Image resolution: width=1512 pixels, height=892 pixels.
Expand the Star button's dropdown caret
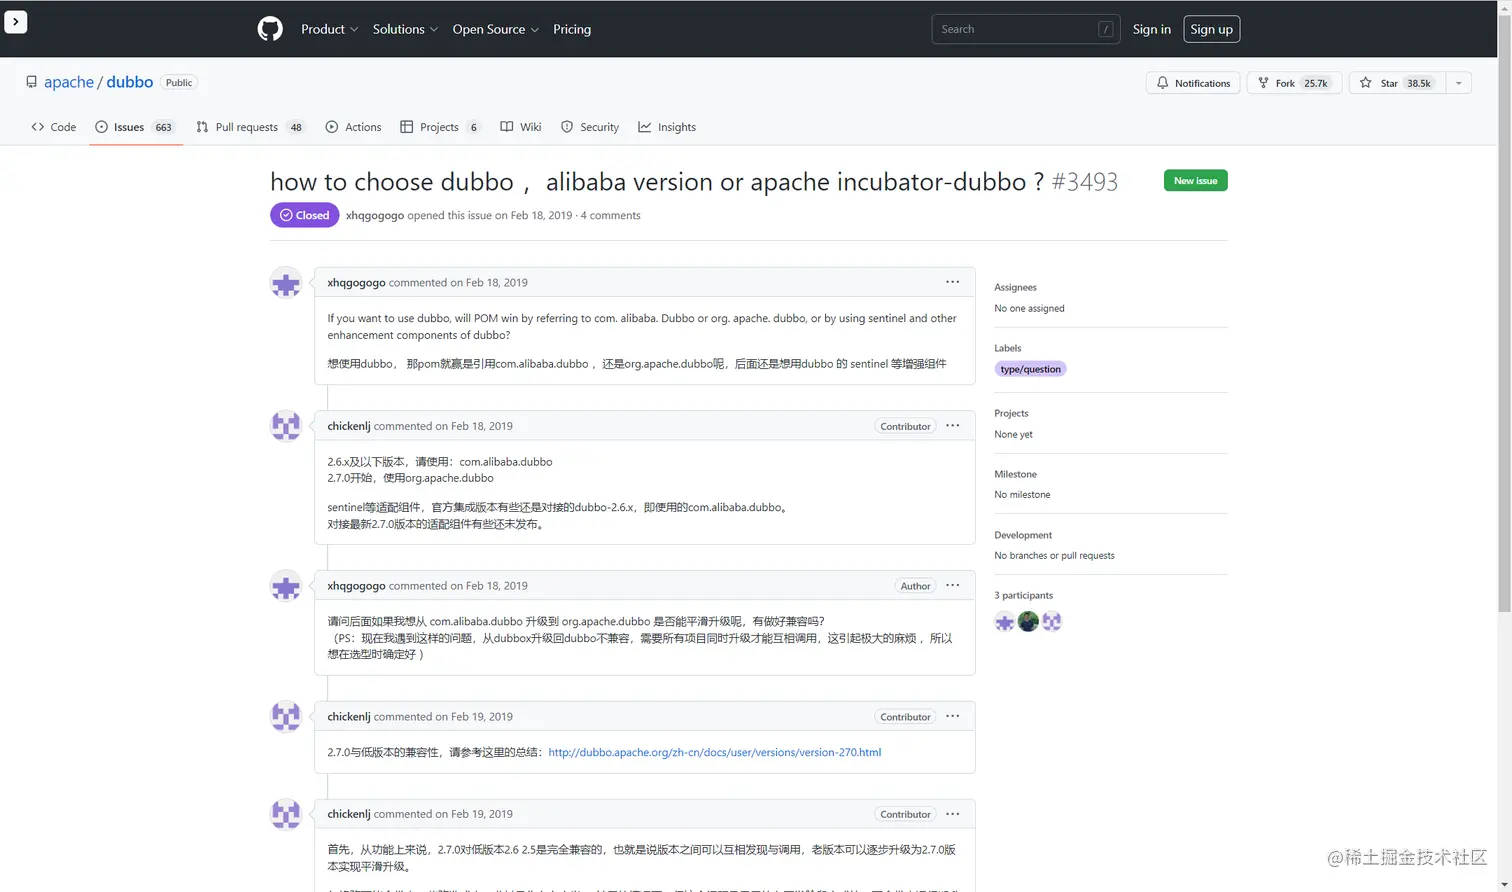pos(1459,82)
